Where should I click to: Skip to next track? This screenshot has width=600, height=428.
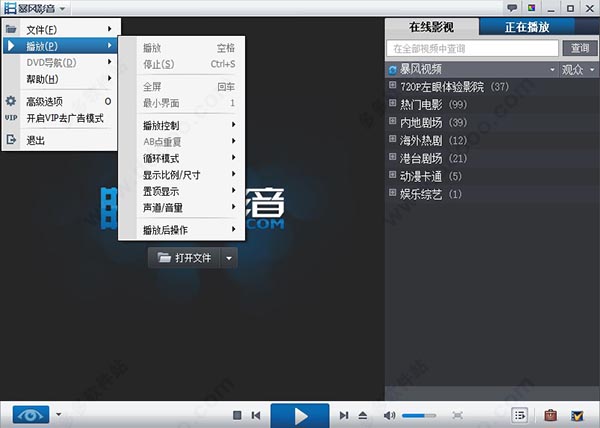[344, 415]
